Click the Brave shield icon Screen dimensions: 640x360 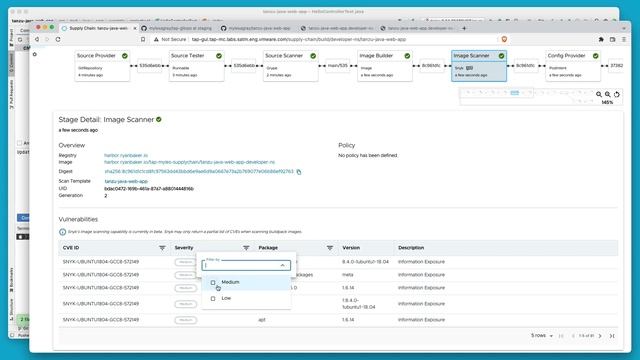tap(504, 39)
